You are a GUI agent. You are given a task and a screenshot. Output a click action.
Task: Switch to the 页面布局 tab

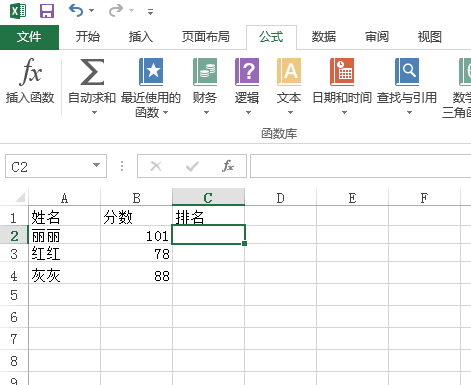click(205, 37)
